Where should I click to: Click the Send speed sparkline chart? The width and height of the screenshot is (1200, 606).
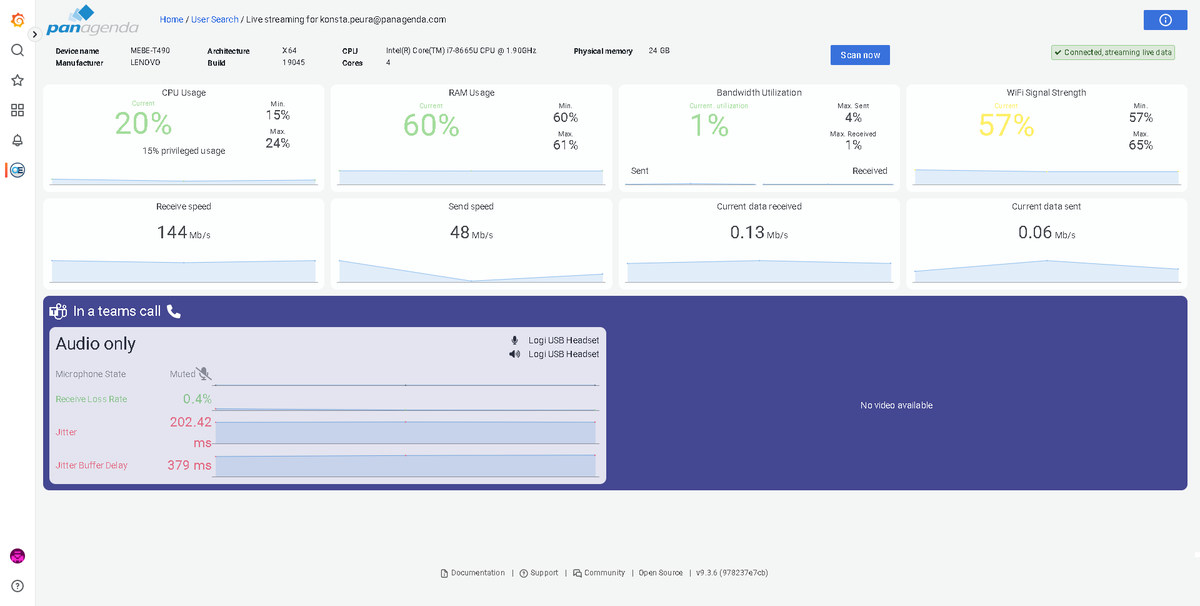click(x=471, y=270)
